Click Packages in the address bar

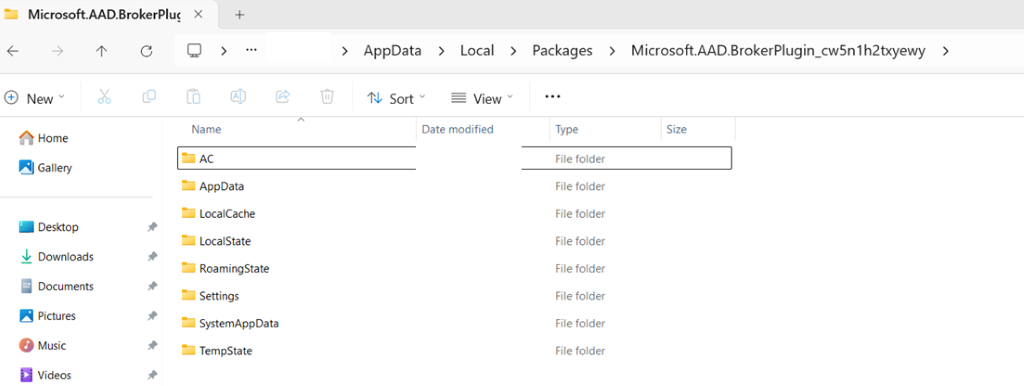[562, 51]
